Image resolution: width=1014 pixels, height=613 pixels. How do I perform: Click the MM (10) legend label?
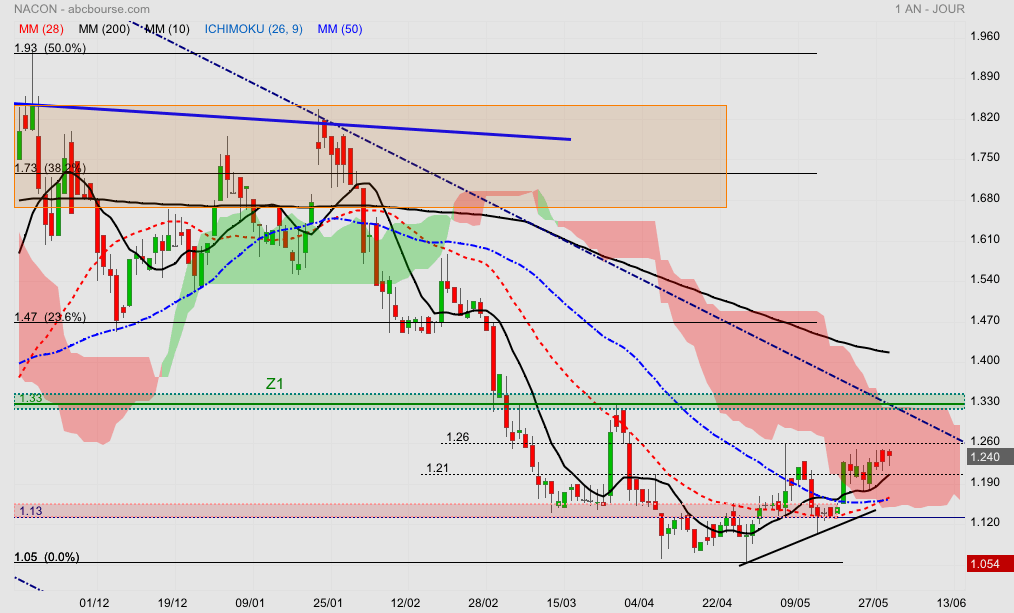tap(167, 29)
